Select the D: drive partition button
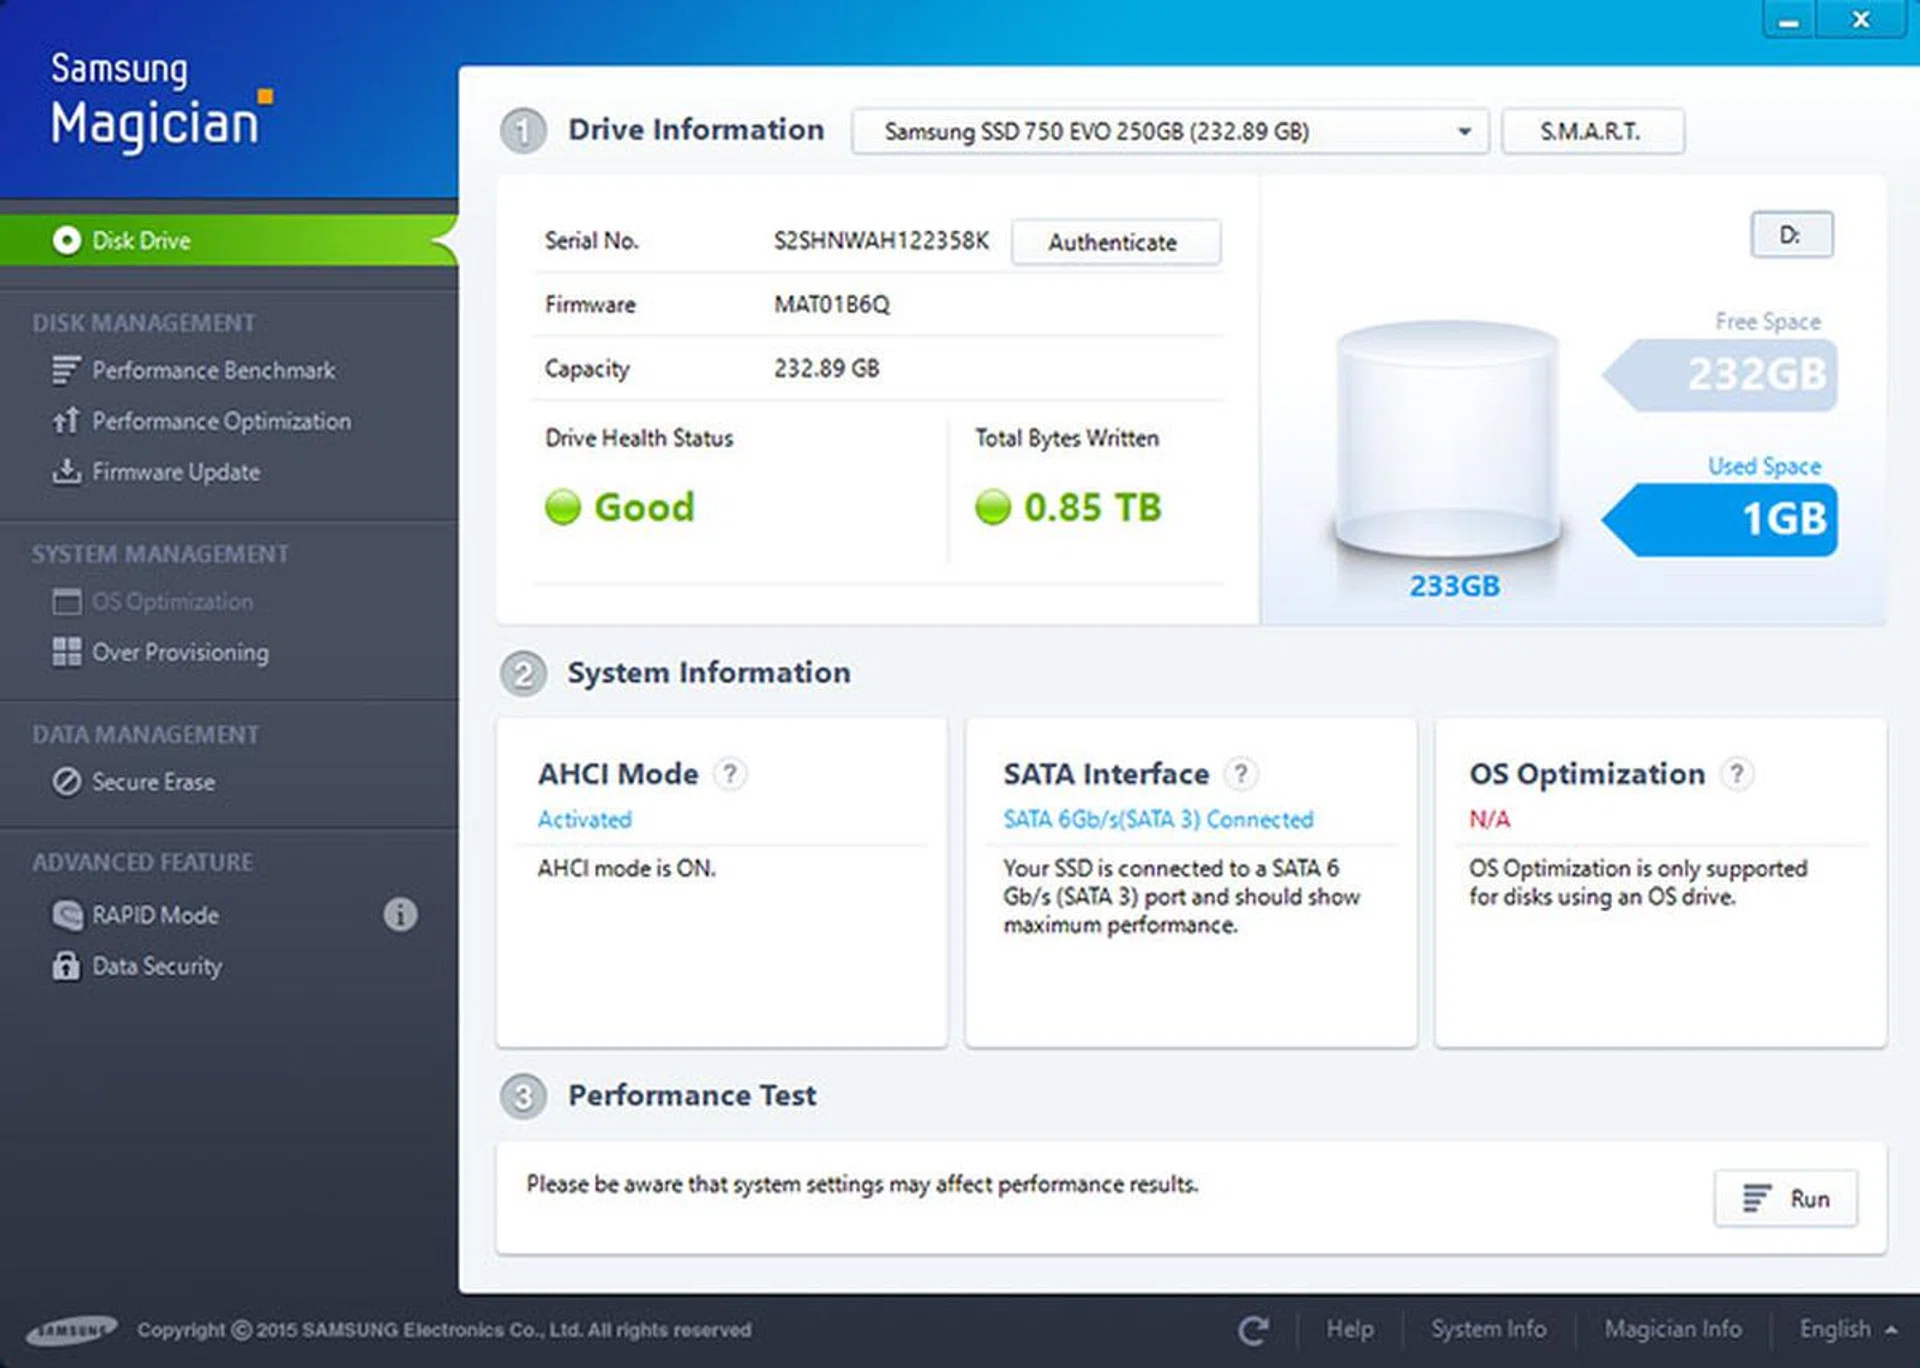 [1790, 235]
